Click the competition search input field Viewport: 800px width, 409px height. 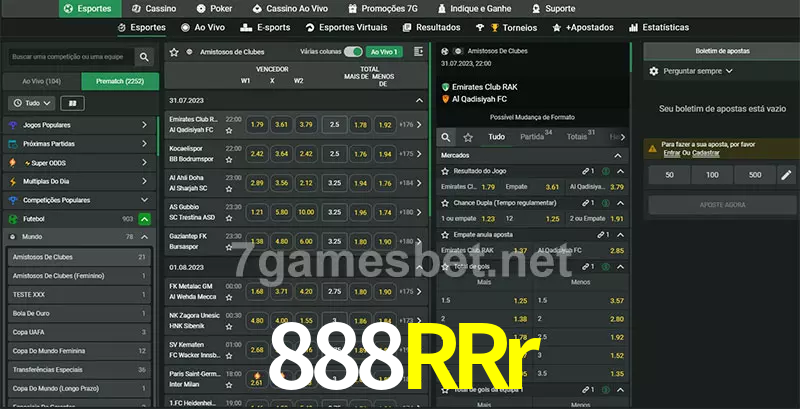point(68,58)
